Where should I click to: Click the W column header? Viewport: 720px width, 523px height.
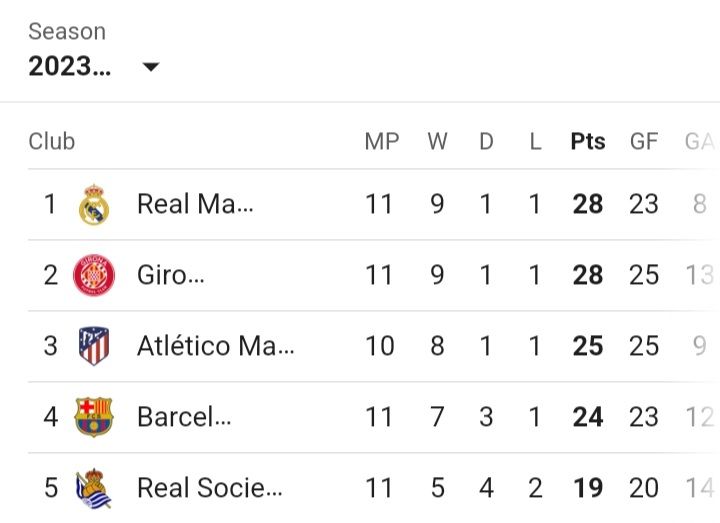click(437, 141)
